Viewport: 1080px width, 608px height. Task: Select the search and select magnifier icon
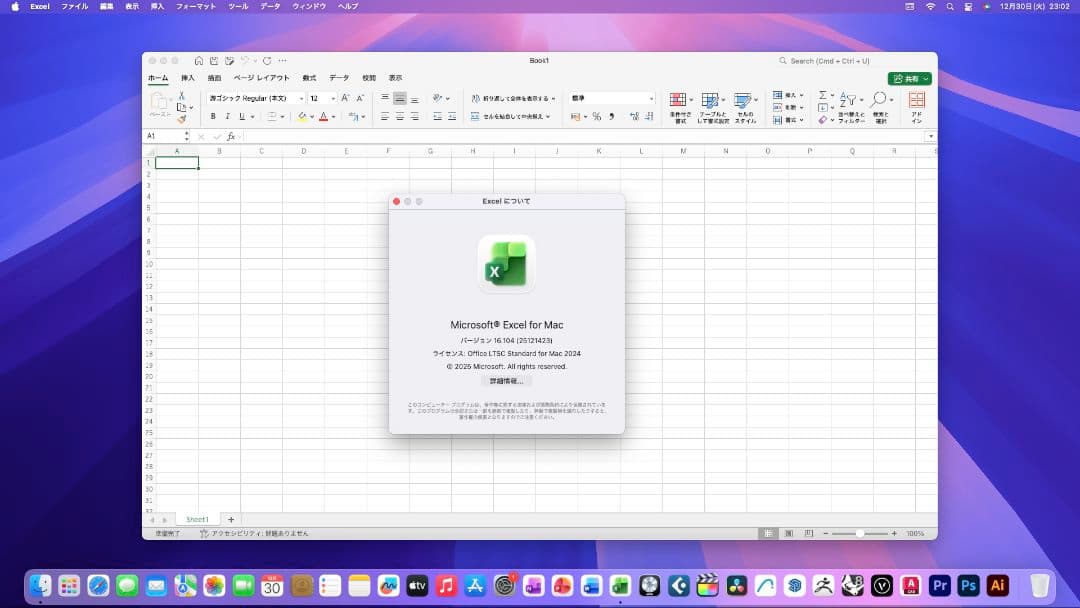point(877,97)
